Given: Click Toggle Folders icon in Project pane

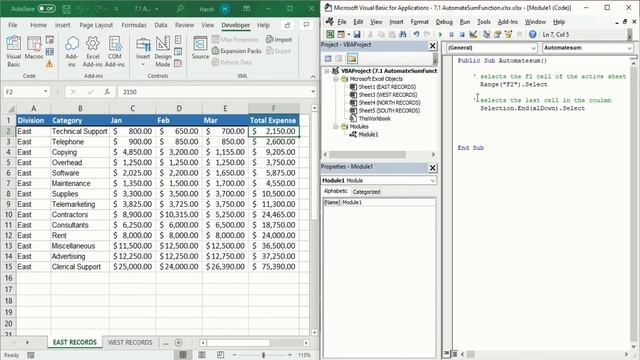Looking at the screenshot, I should click(x=352, y=59).
